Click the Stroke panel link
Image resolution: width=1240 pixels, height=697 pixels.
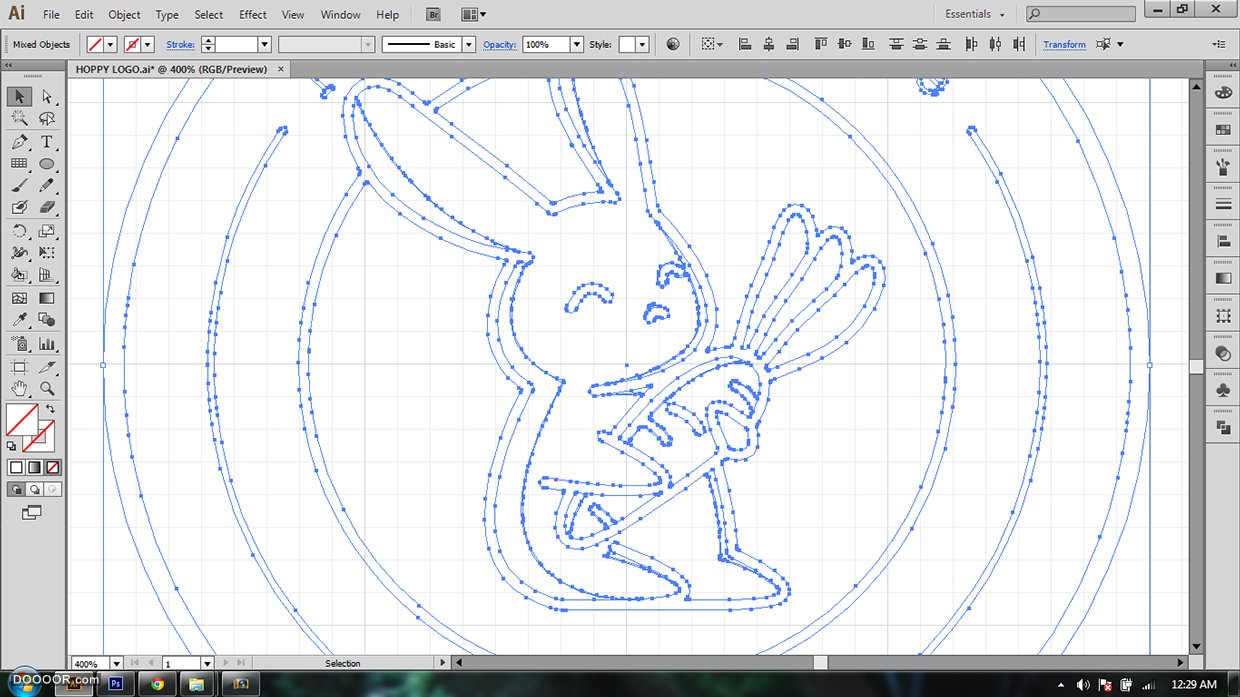click(181, 45)
